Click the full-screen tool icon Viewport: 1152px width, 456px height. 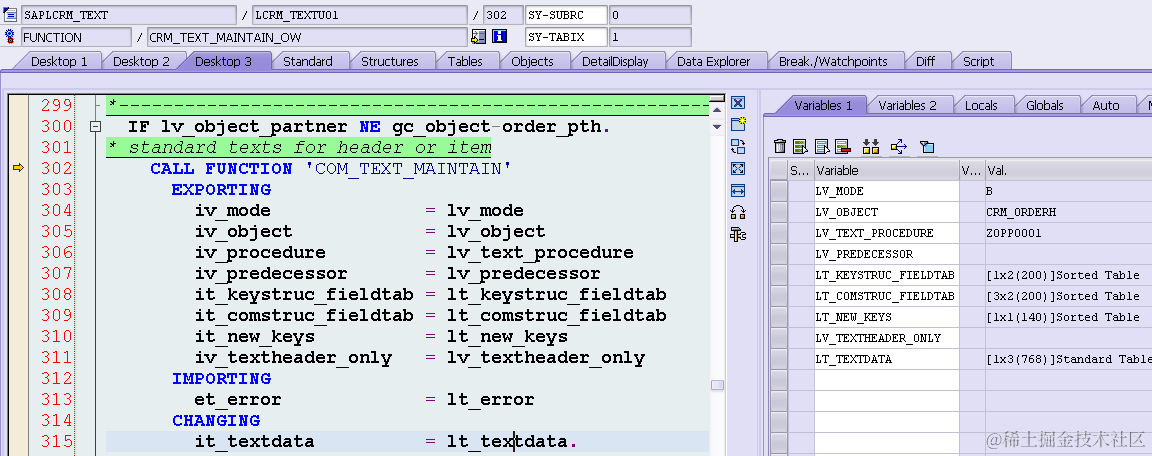tap(738, 168)
